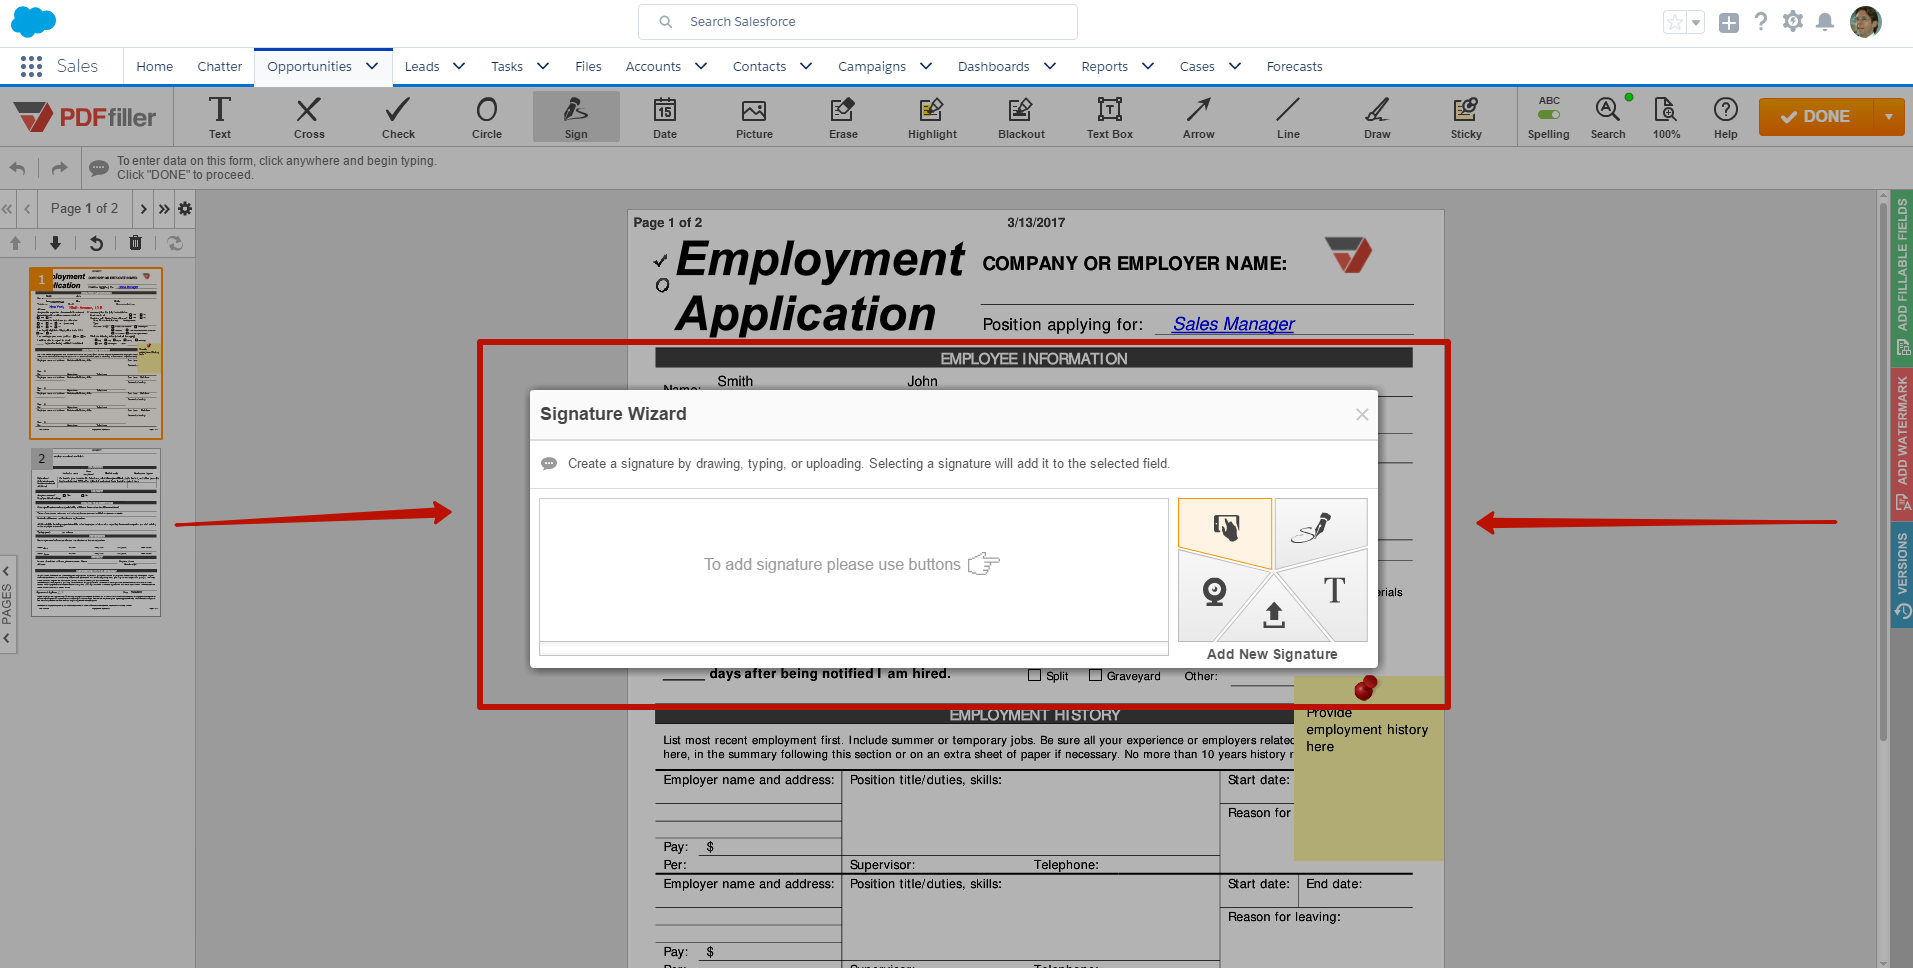This screenshot has height=968, width=1913.
Task: Select the Circle tool
Action: click(487, 116)
